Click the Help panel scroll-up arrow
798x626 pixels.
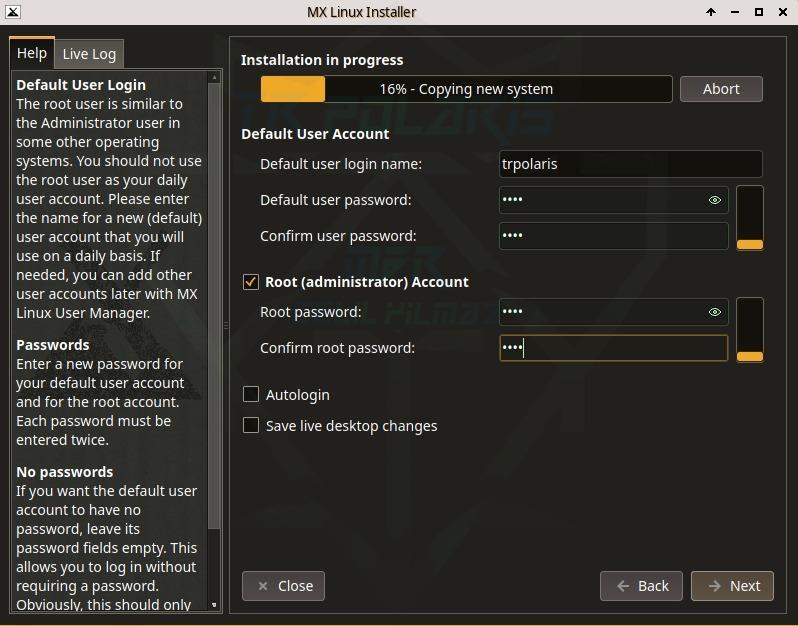[214, 77]
